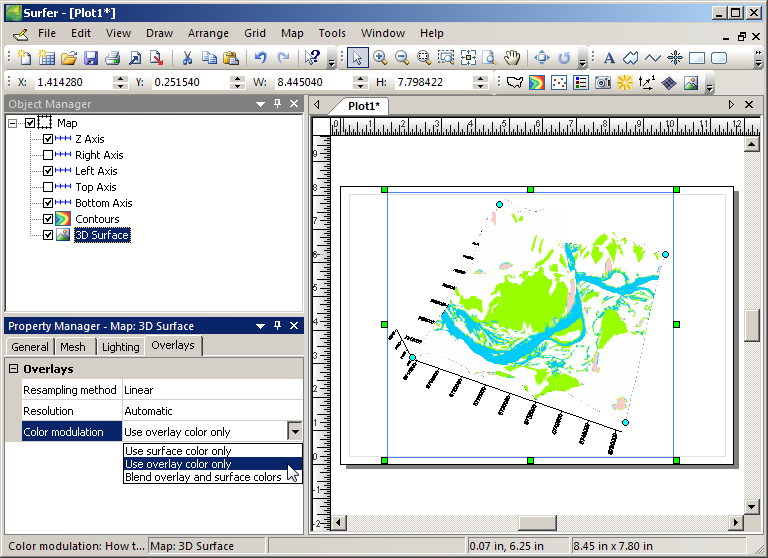Collapse the Overlays property section

tap(13, 369)
